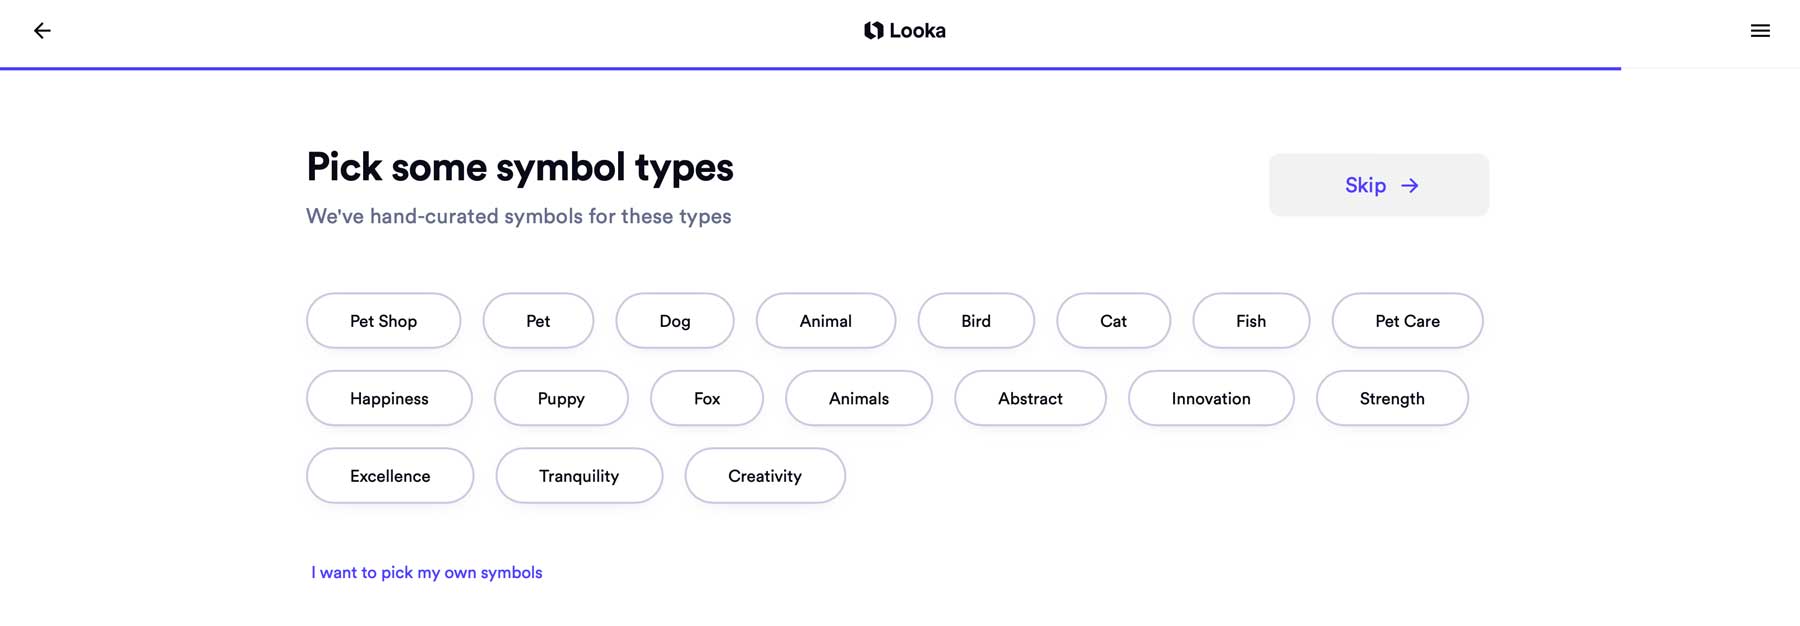Select the Puppy symbol type

(561, 398)
